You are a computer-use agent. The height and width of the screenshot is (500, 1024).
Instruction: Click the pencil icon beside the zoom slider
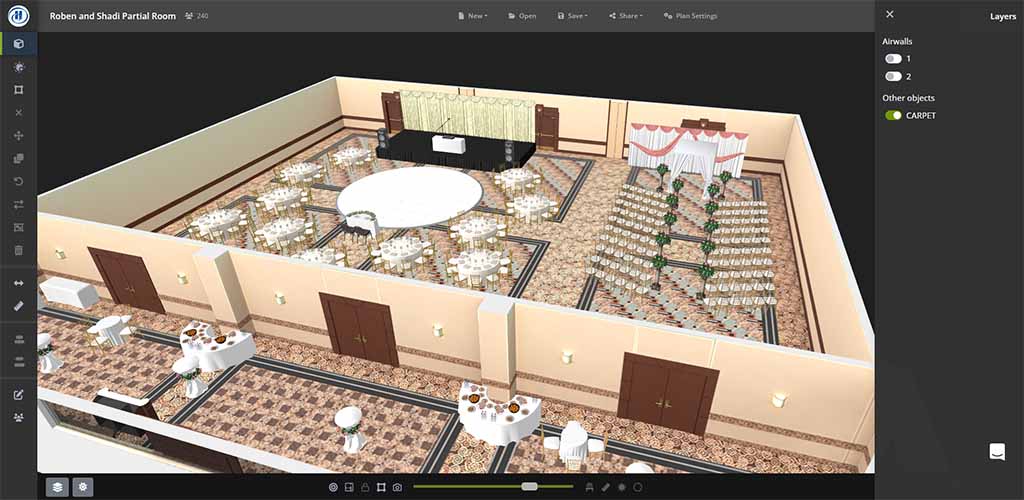click(605, 487)
